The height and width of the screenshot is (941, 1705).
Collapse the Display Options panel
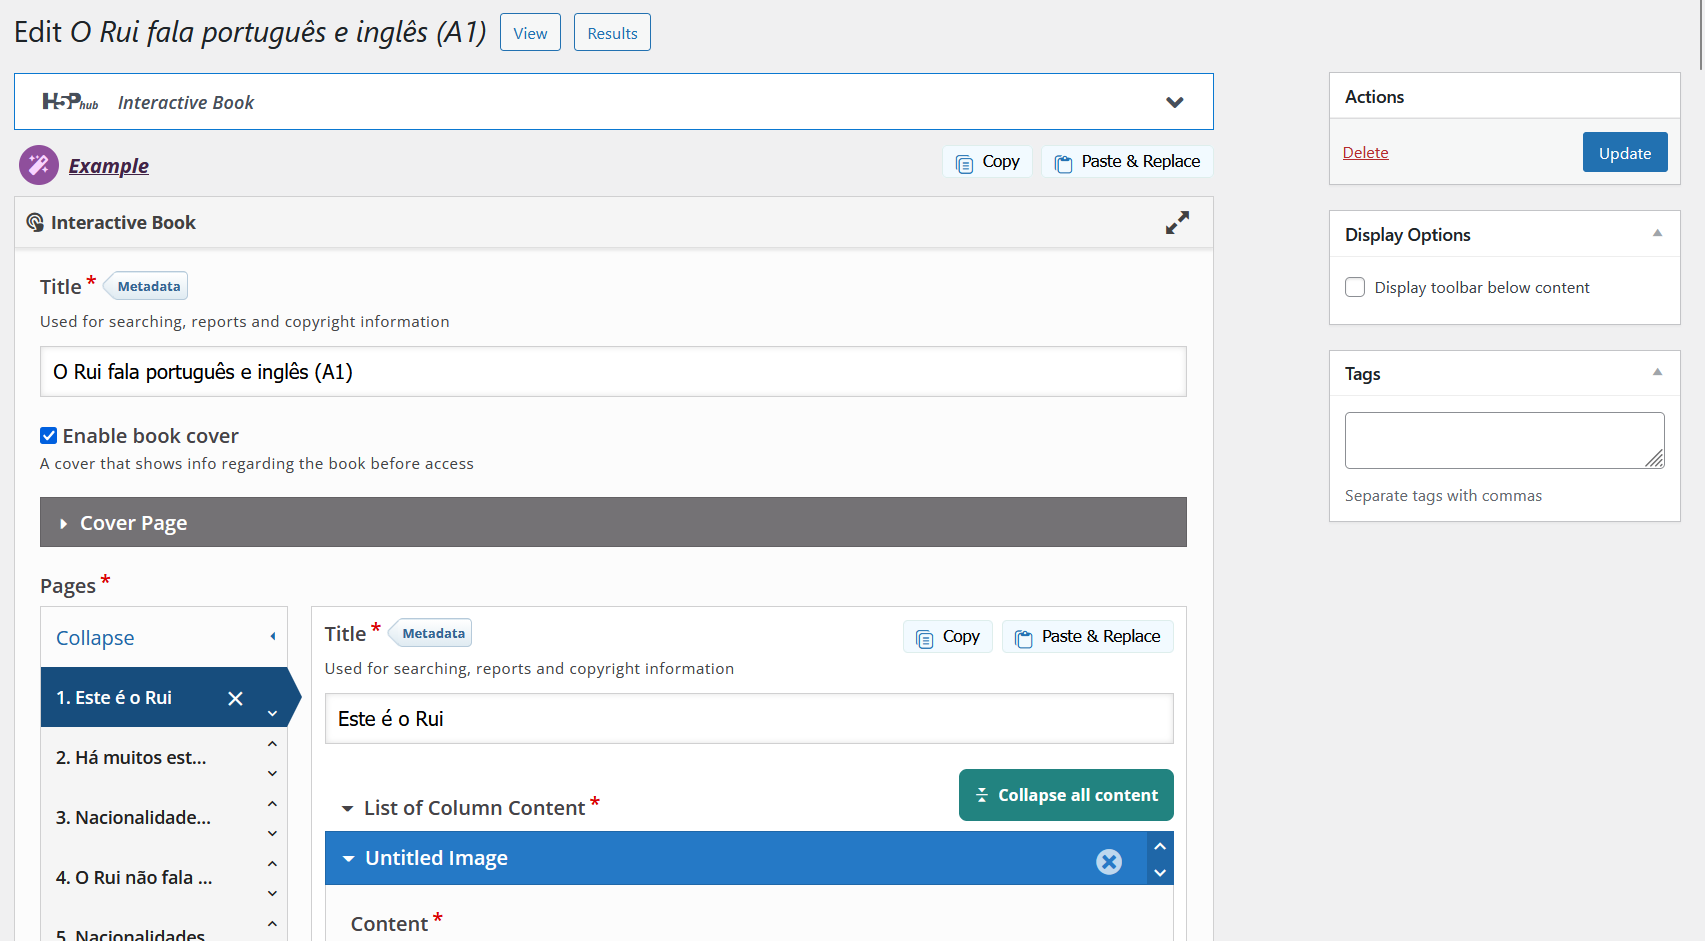[x=1657, y=234]
